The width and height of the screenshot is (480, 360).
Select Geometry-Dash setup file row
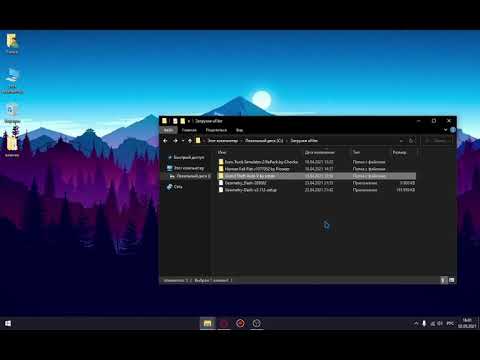(x=317, y=190)
